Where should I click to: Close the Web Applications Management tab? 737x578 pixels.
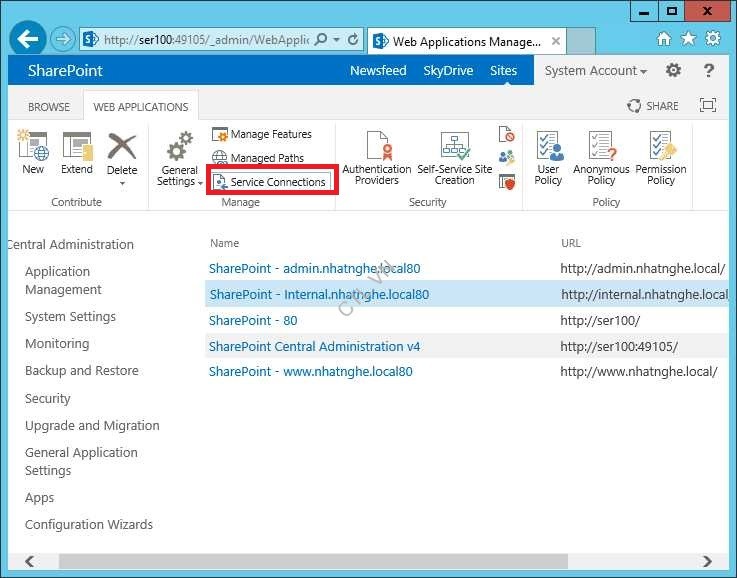(556, 41)
